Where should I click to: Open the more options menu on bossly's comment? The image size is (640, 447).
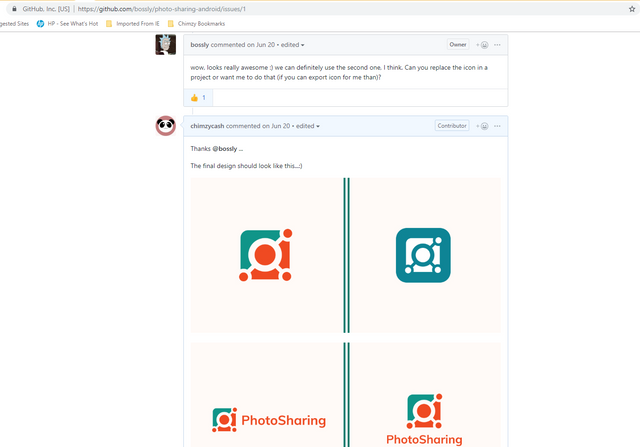[x=497, y=44]
